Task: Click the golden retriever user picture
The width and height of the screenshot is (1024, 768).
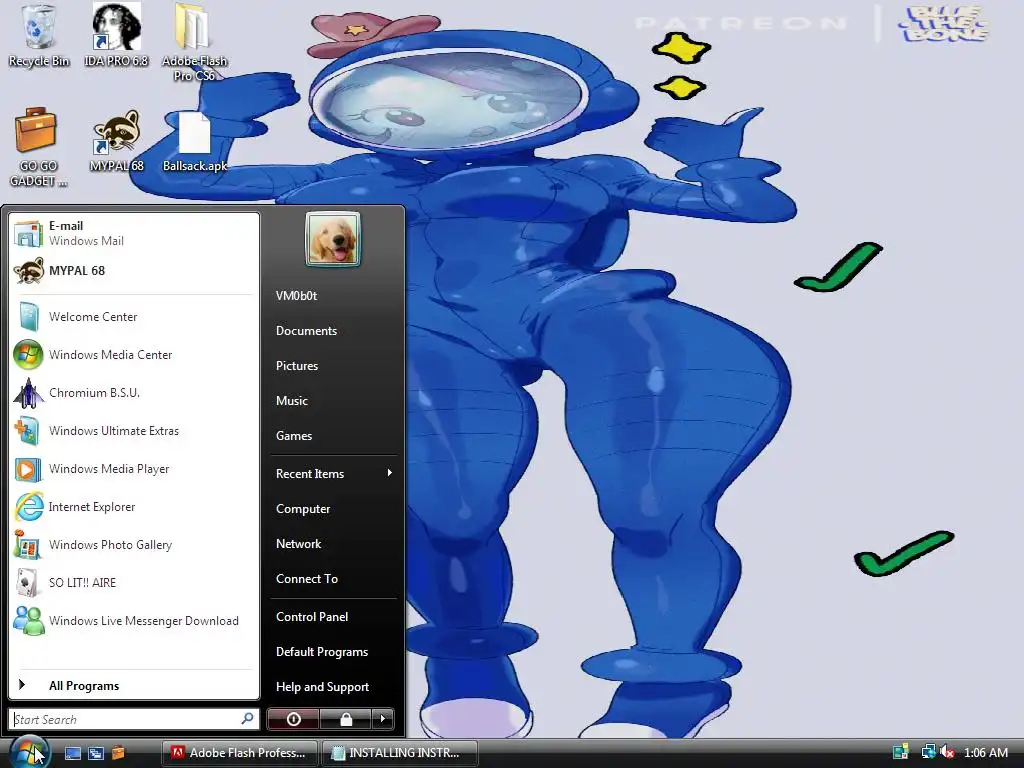Action: point(333,239)
